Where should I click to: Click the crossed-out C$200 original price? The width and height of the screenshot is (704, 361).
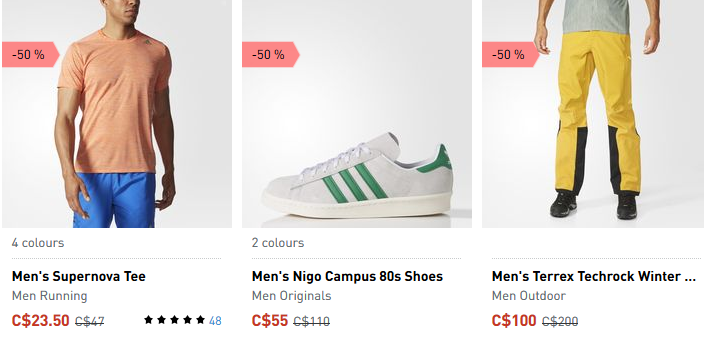[x=560, y=321]
